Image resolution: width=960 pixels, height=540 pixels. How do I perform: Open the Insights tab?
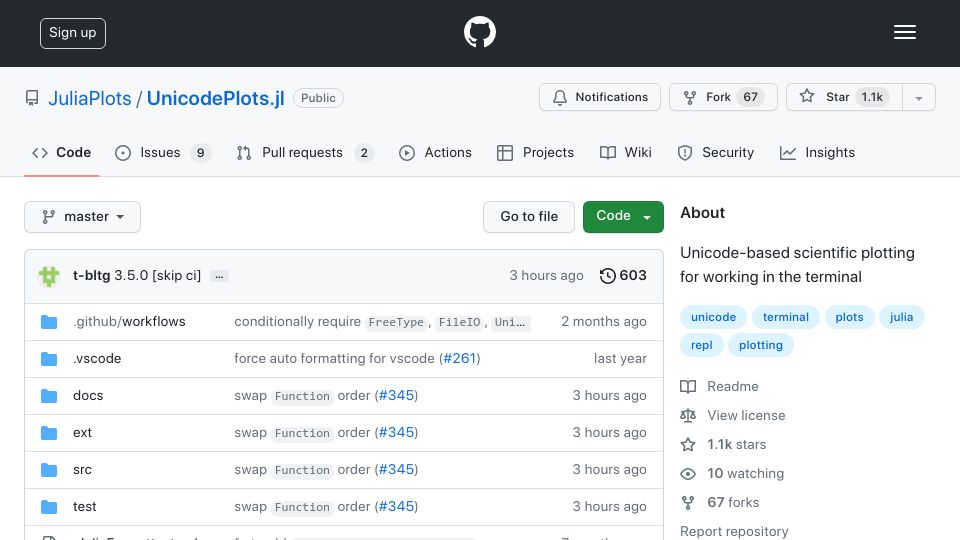(x=817, y=152)
